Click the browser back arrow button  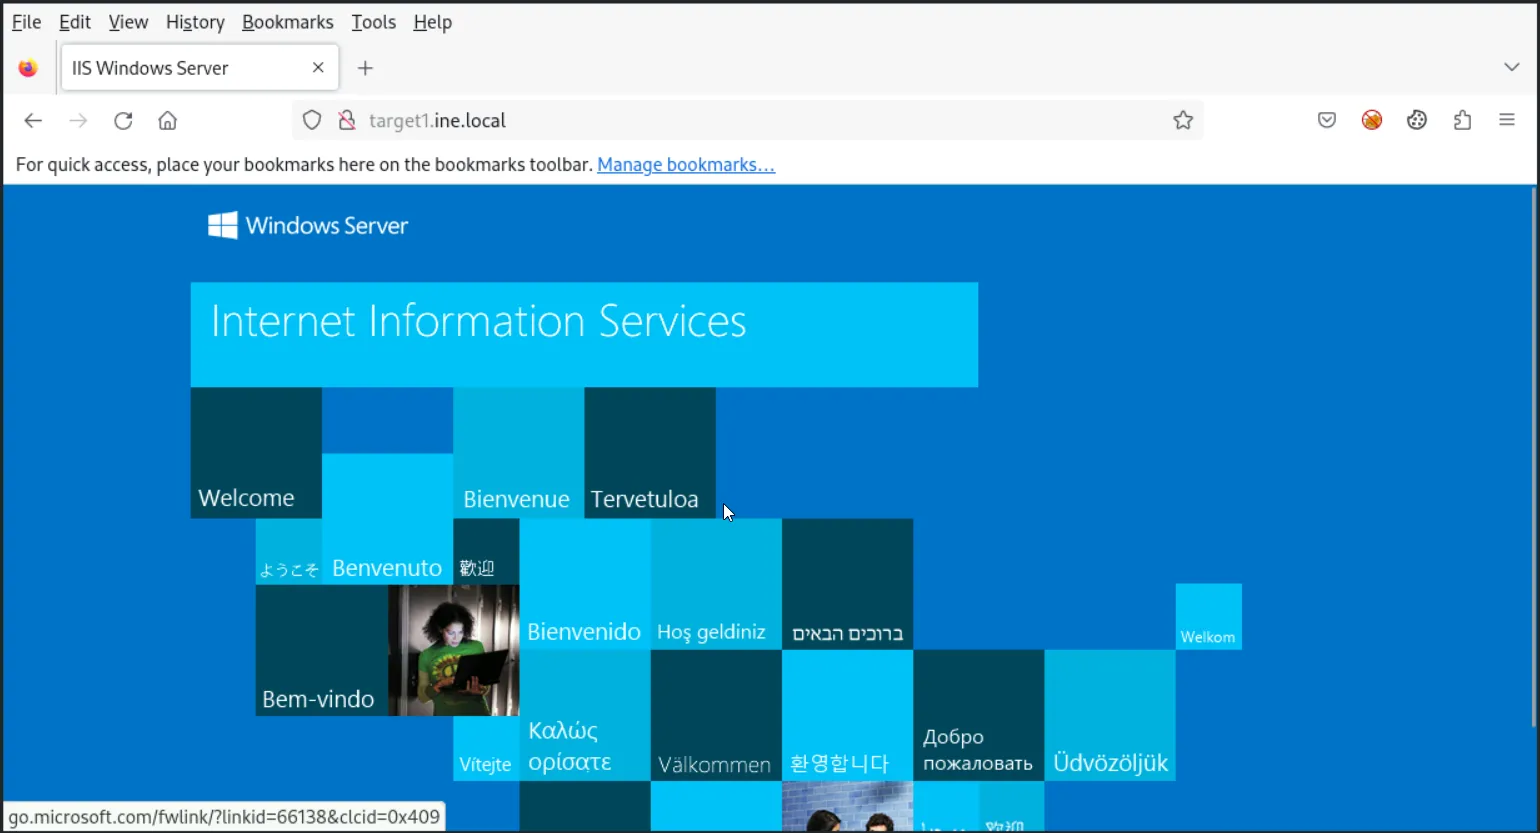(x=33, y=121)
